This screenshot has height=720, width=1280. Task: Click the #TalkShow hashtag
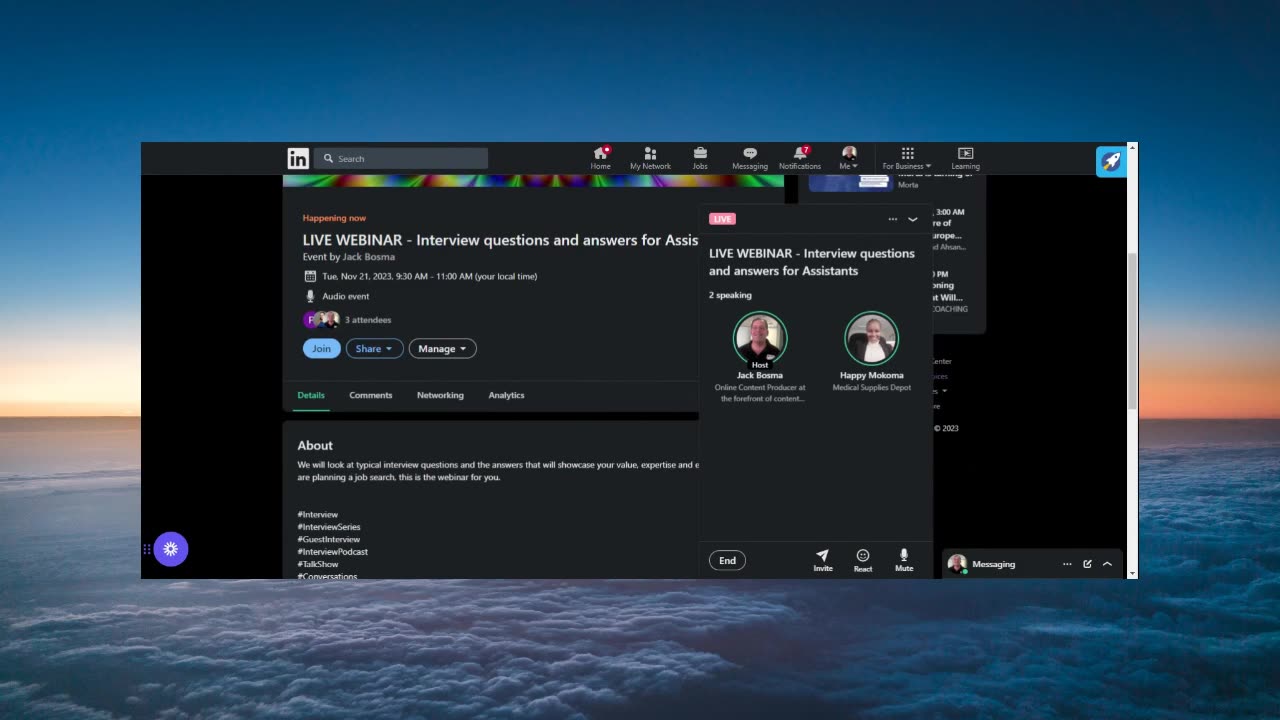318,564
